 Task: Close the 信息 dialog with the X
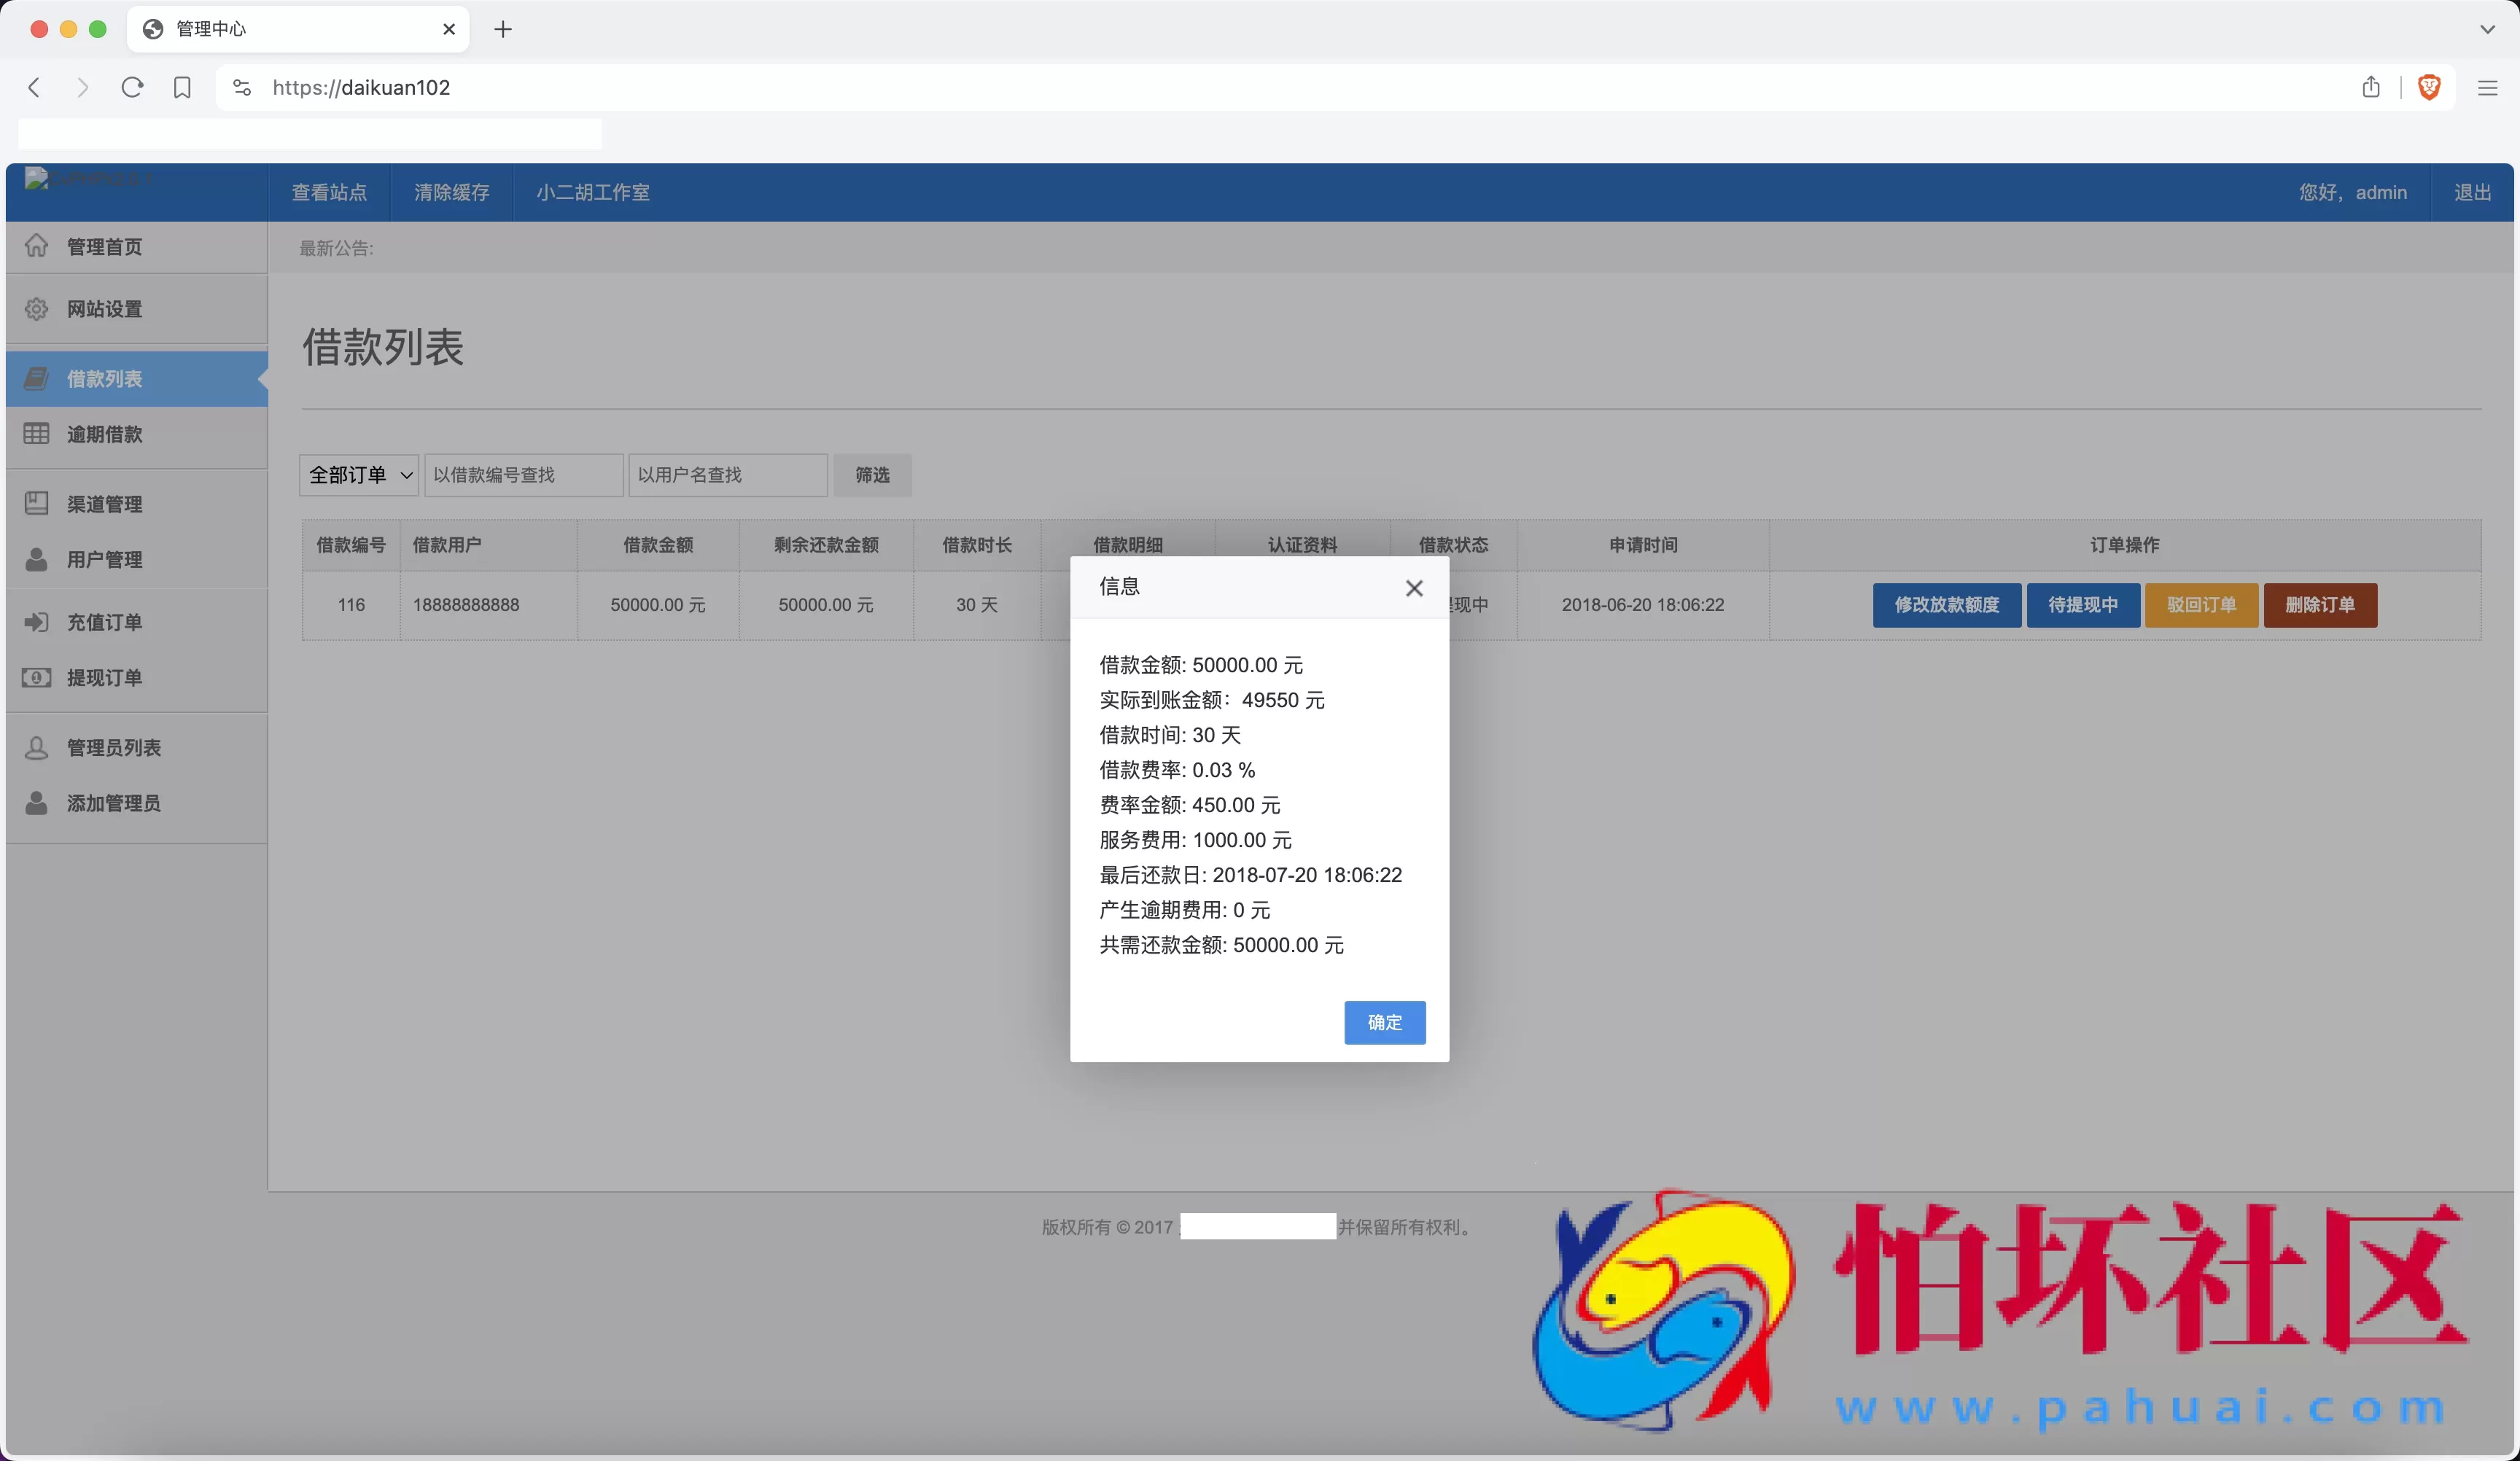(1414, 588)
